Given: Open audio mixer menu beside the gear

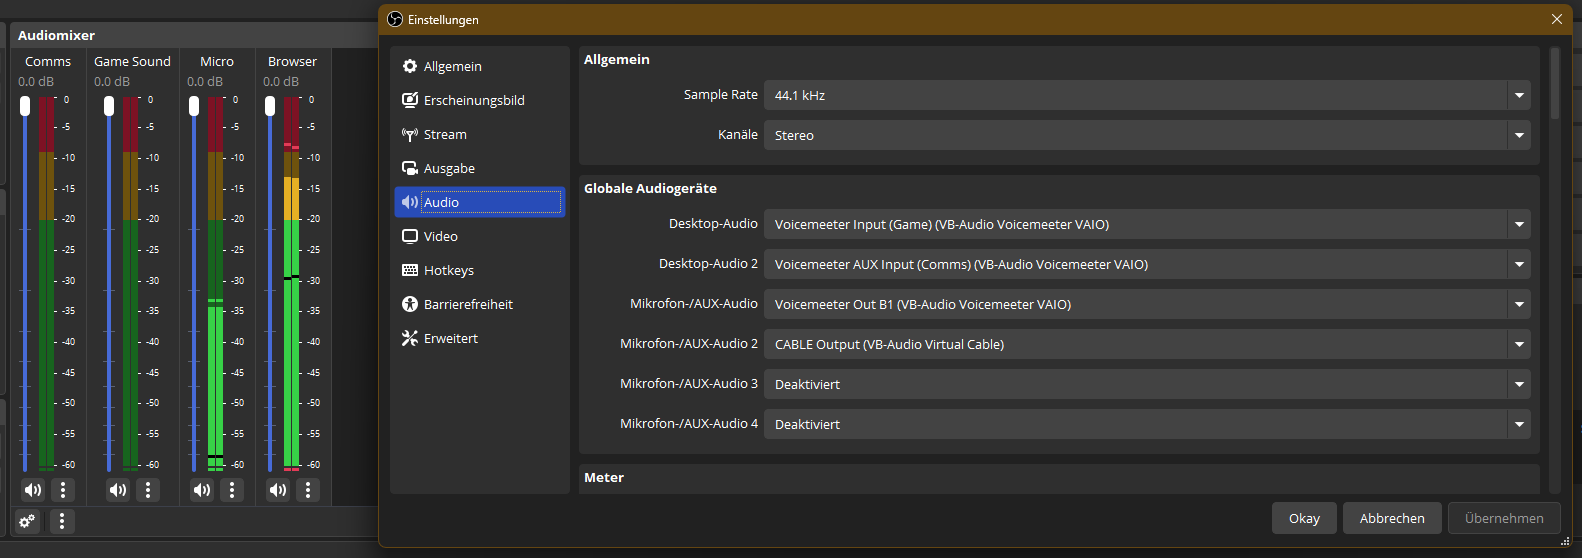Looking at the screenshot, I should click(x=62, y=521).
